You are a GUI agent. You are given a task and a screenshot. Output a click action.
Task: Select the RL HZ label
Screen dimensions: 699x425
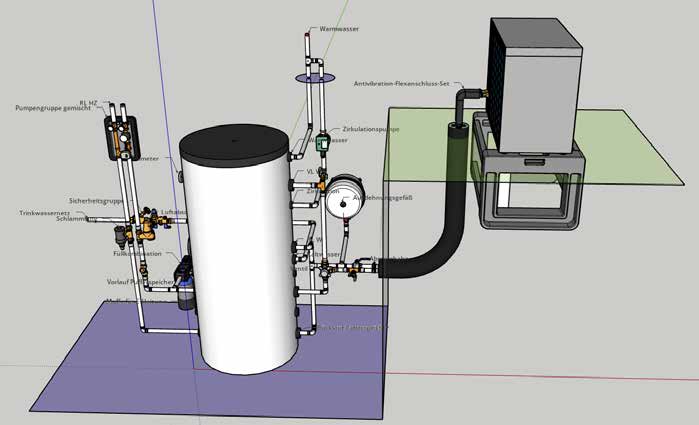[88, 103]
